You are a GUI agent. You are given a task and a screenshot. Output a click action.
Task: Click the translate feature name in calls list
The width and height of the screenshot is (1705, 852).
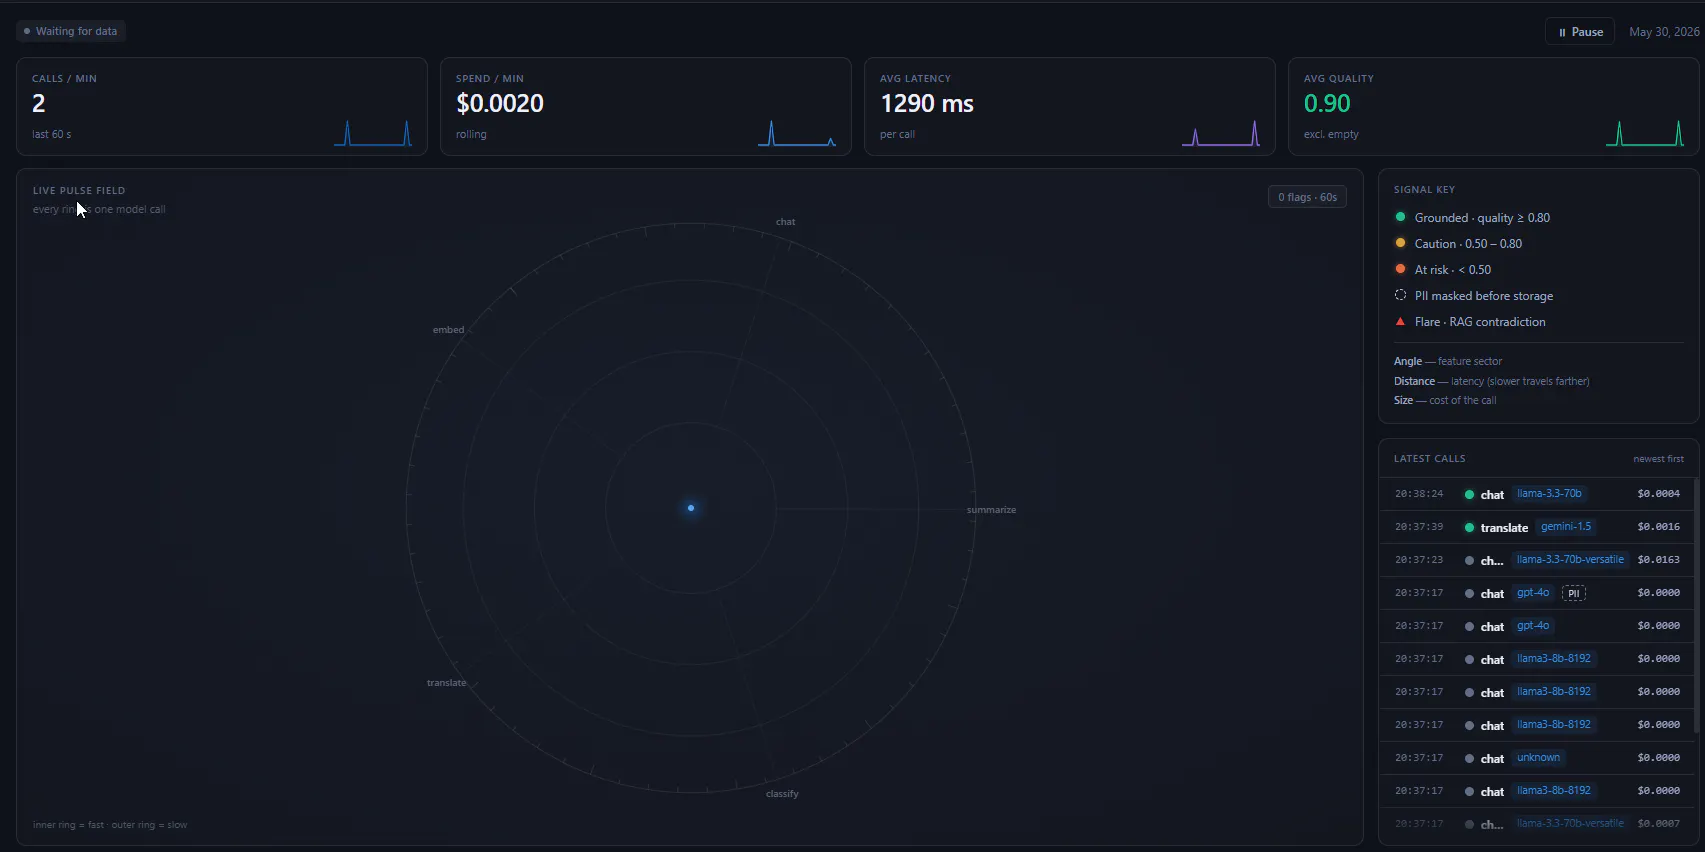point(1504,527)
